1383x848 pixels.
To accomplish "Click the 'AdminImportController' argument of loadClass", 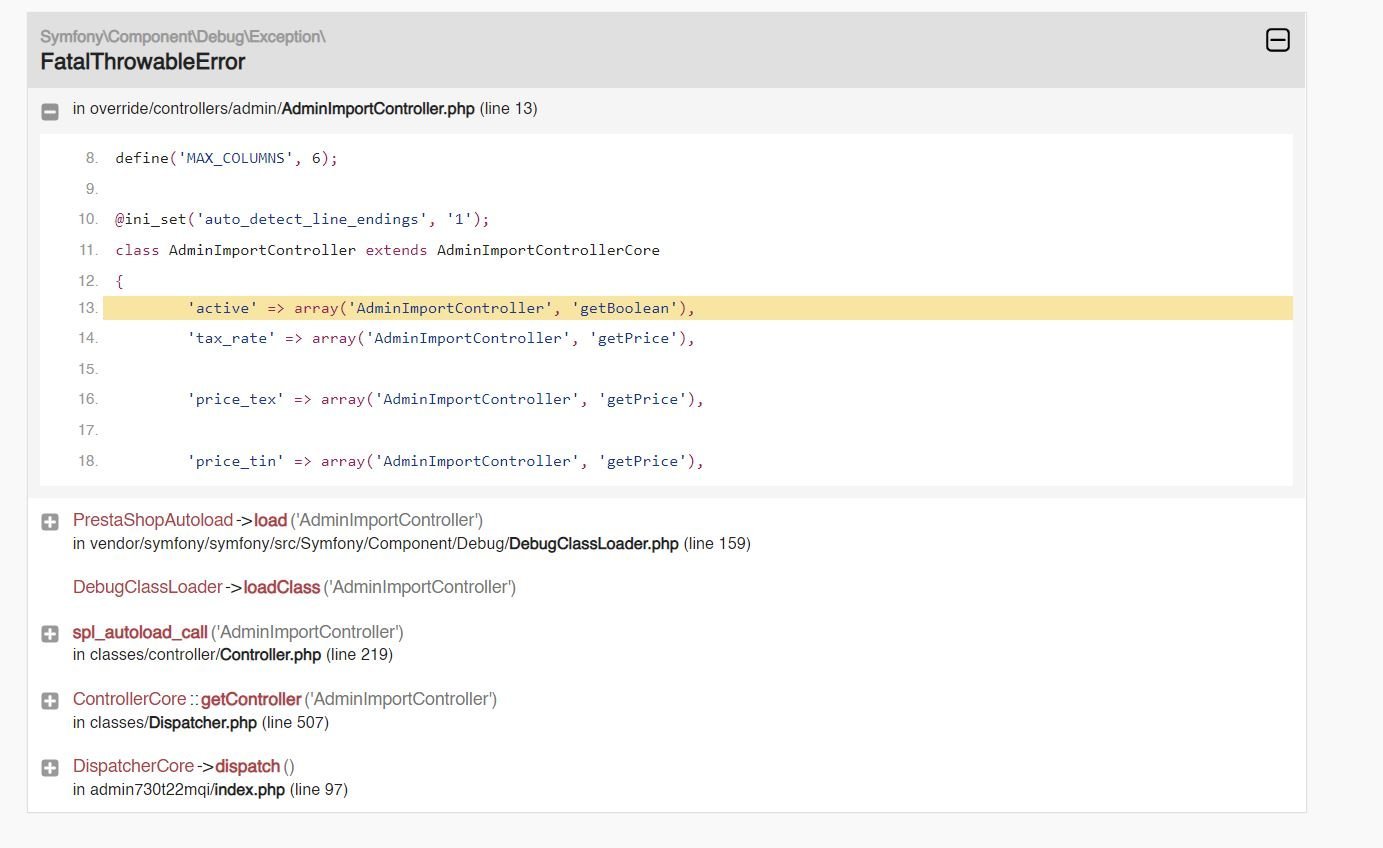I will [x=420, y=587].
